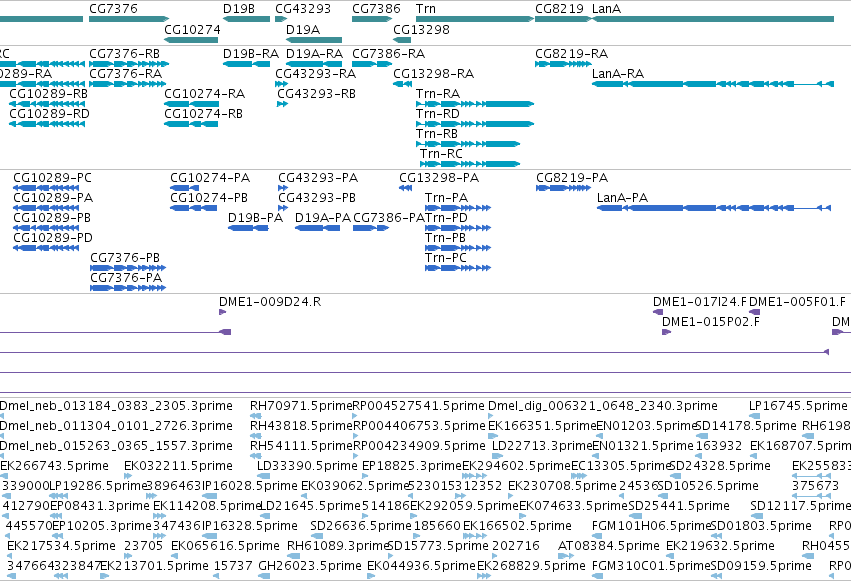Select the CG7376 gene label

pos(113,9)
